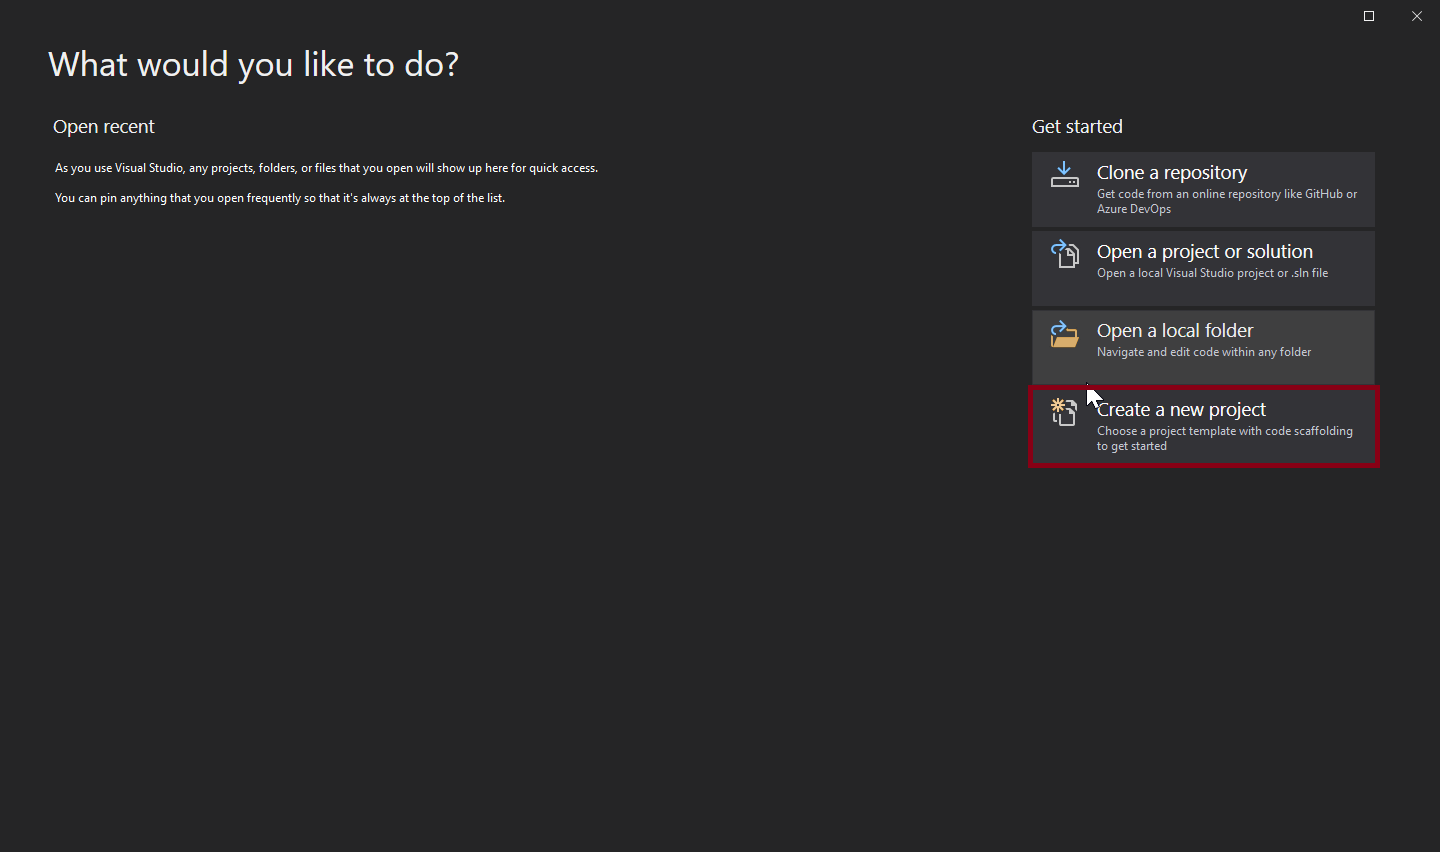
Task: Click the Clone a repository download icon
Action: pos(1064,175)
